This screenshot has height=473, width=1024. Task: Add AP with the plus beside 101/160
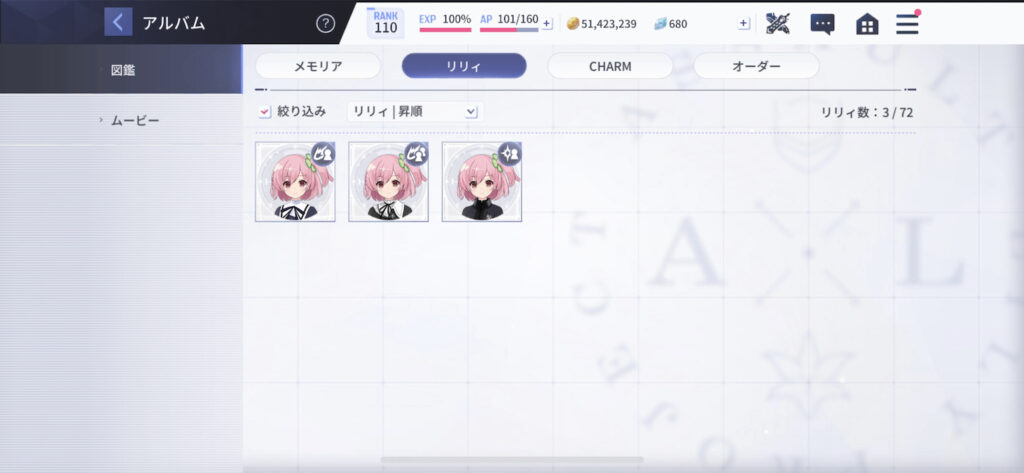coord(547,24)
